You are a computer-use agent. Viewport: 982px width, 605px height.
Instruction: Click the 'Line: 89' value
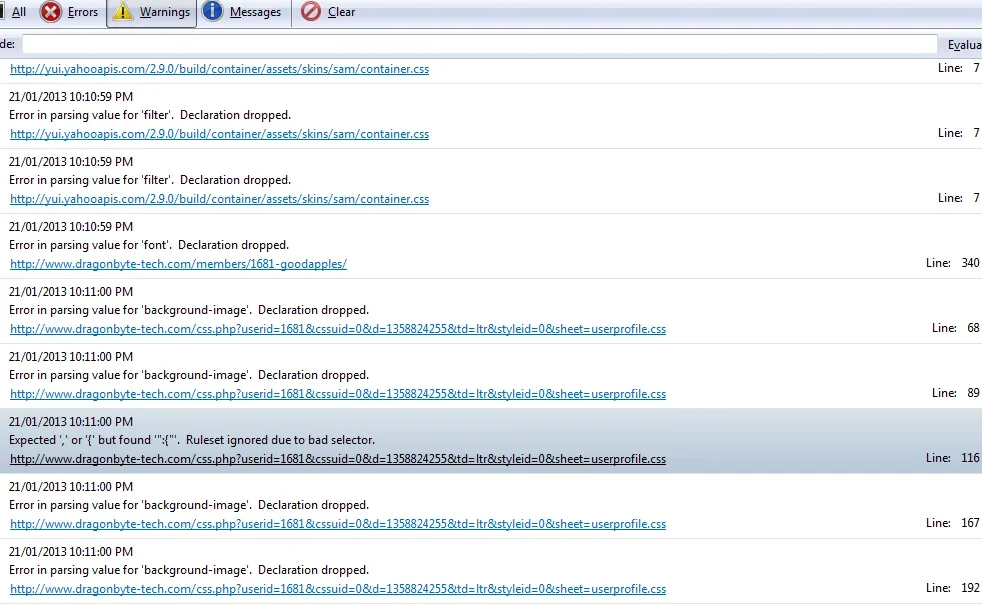[x=956, y=393]
